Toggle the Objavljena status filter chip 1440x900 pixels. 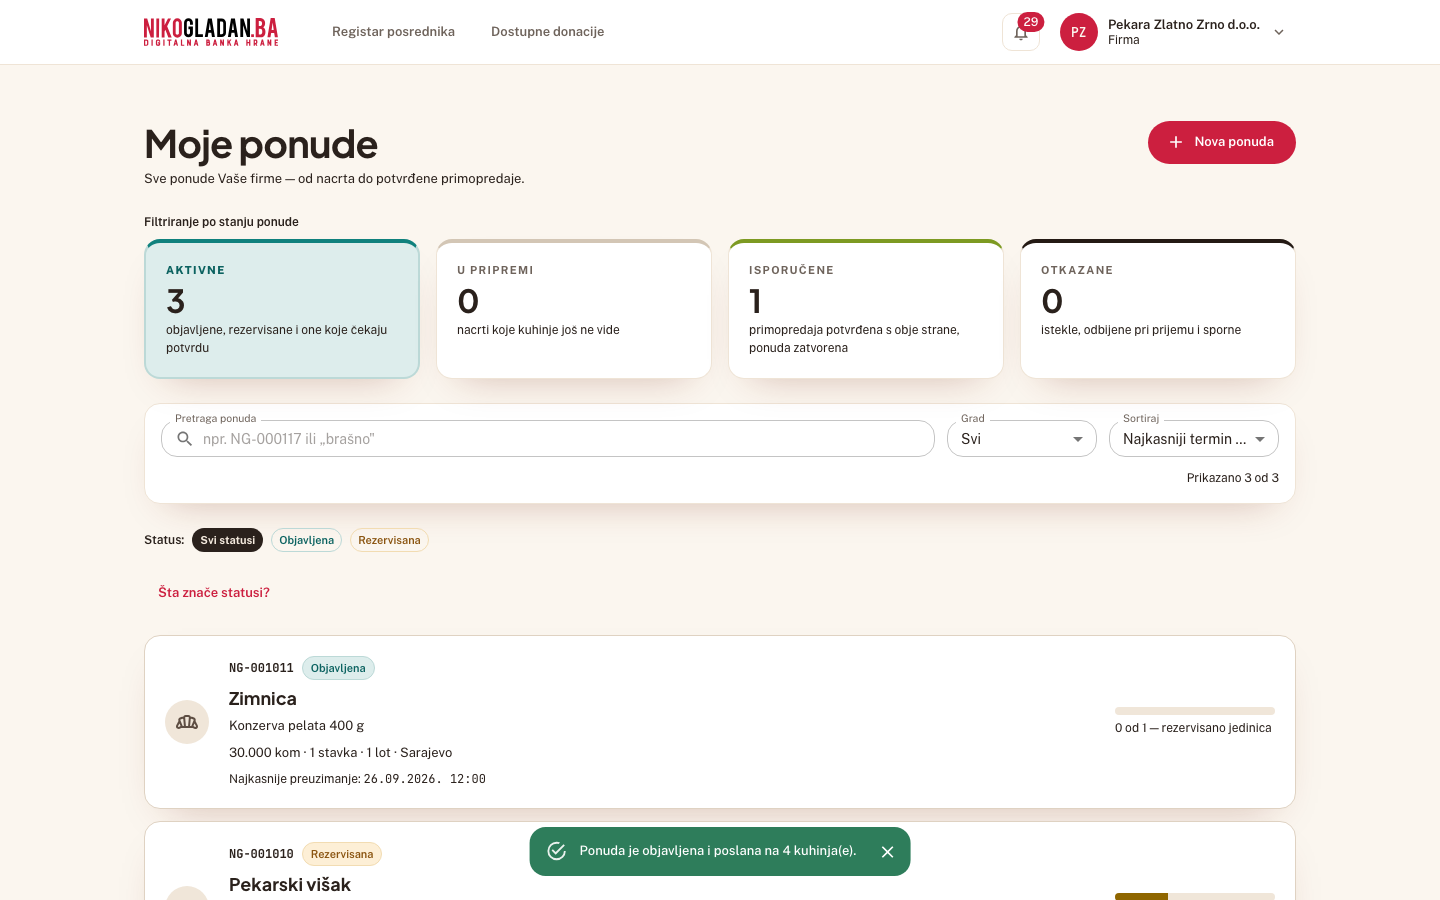(307, 540)
